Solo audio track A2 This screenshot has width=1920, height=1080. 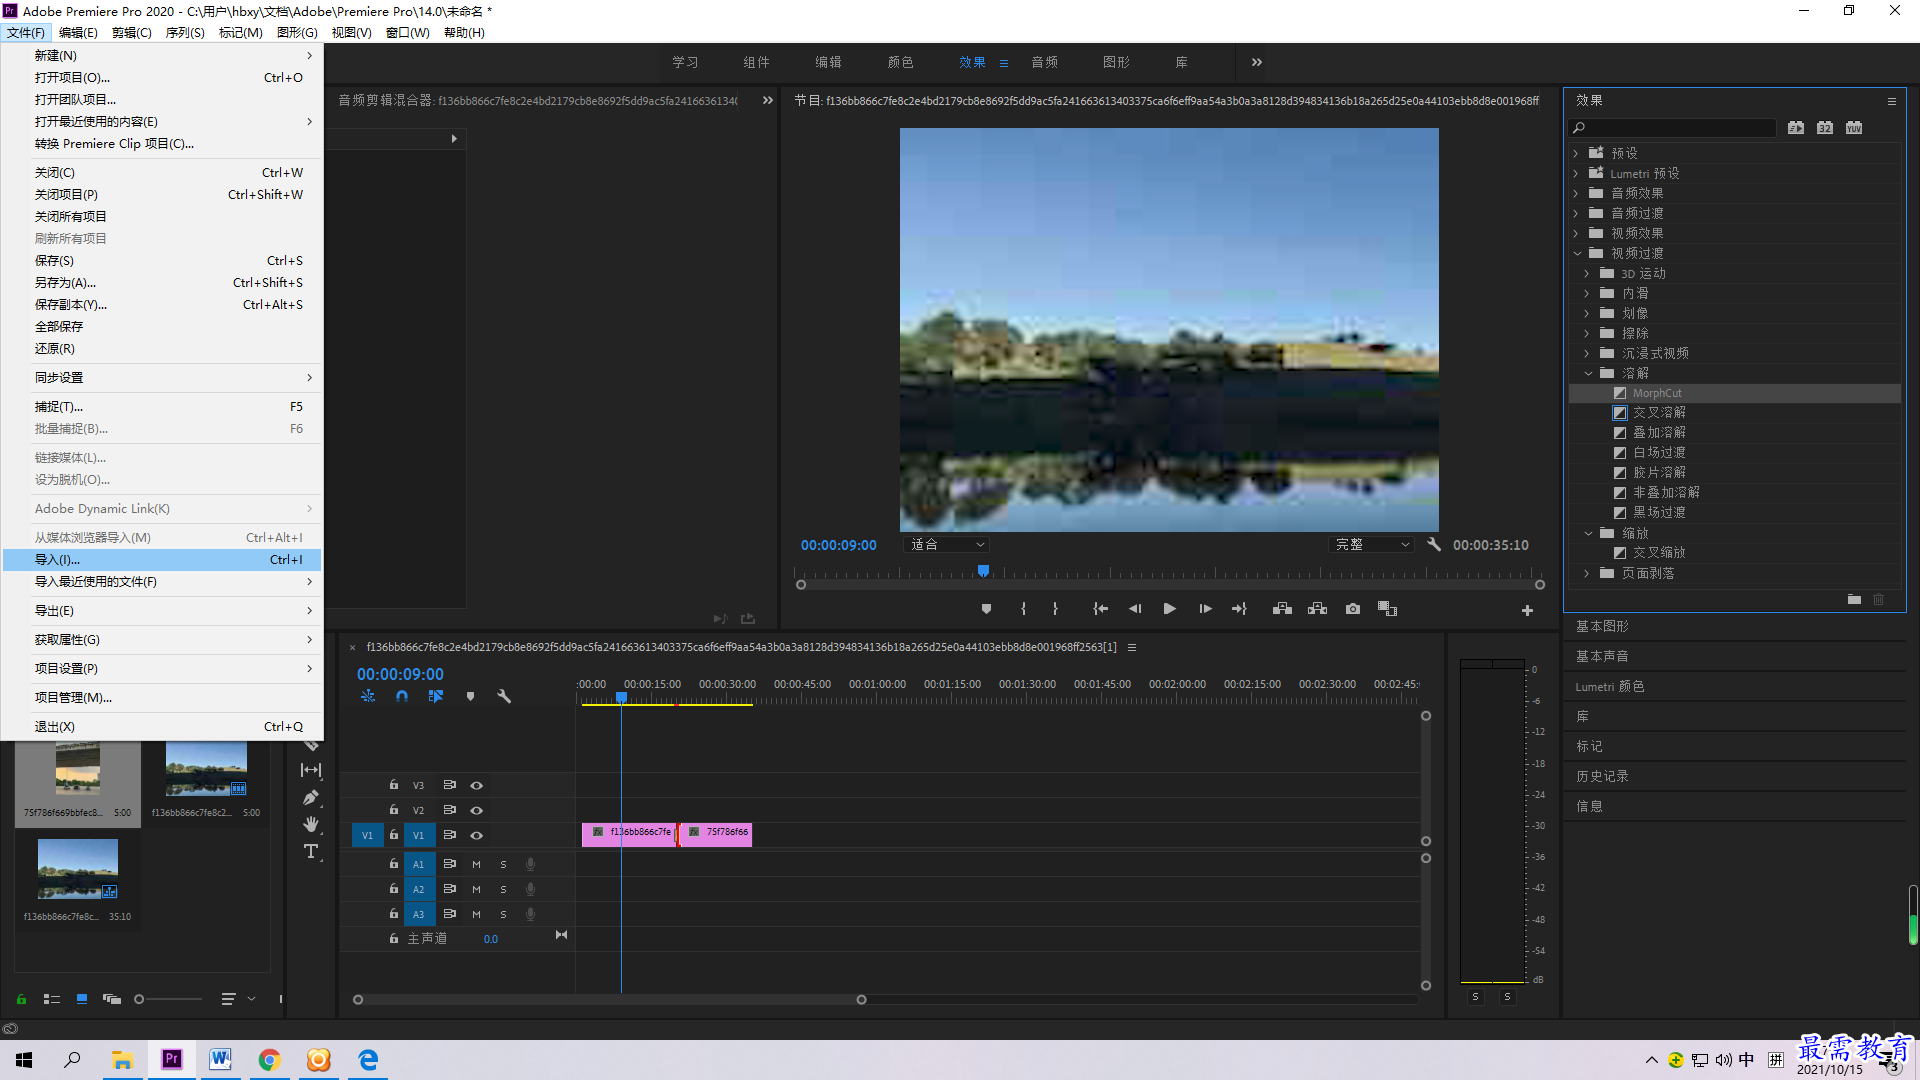[503, 889]
